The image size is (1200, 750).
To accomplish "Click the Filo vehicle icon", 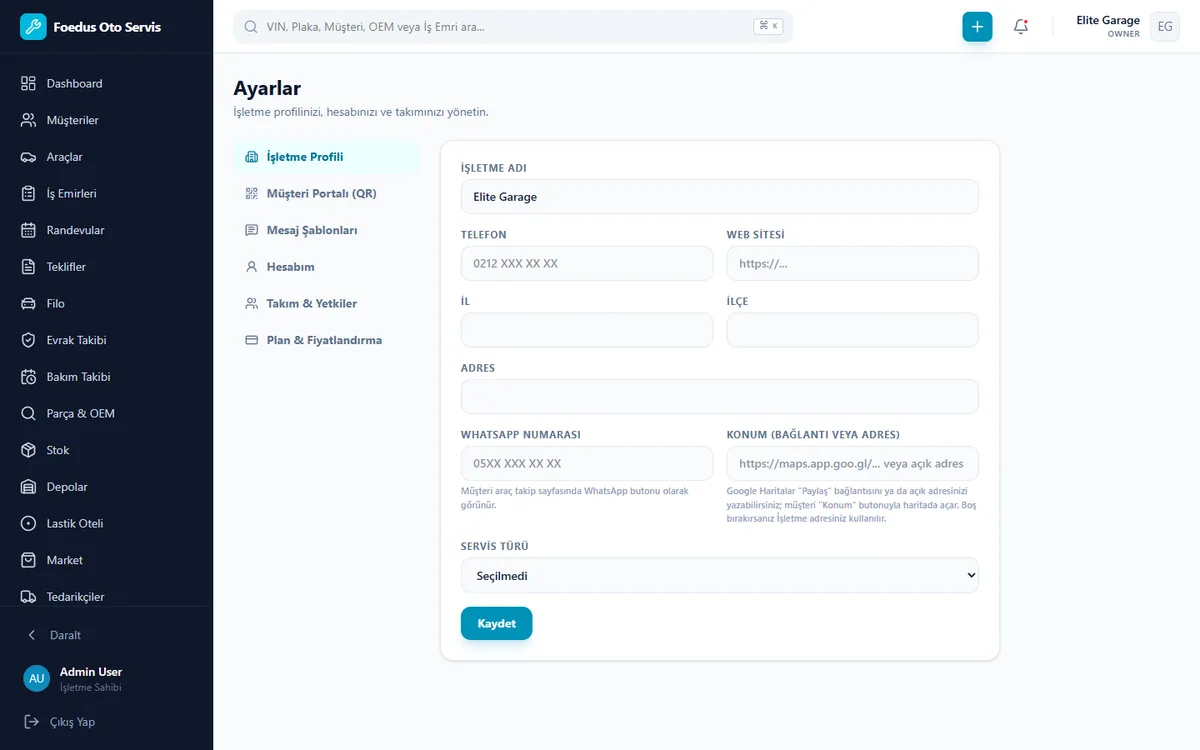I will (28, 304).
